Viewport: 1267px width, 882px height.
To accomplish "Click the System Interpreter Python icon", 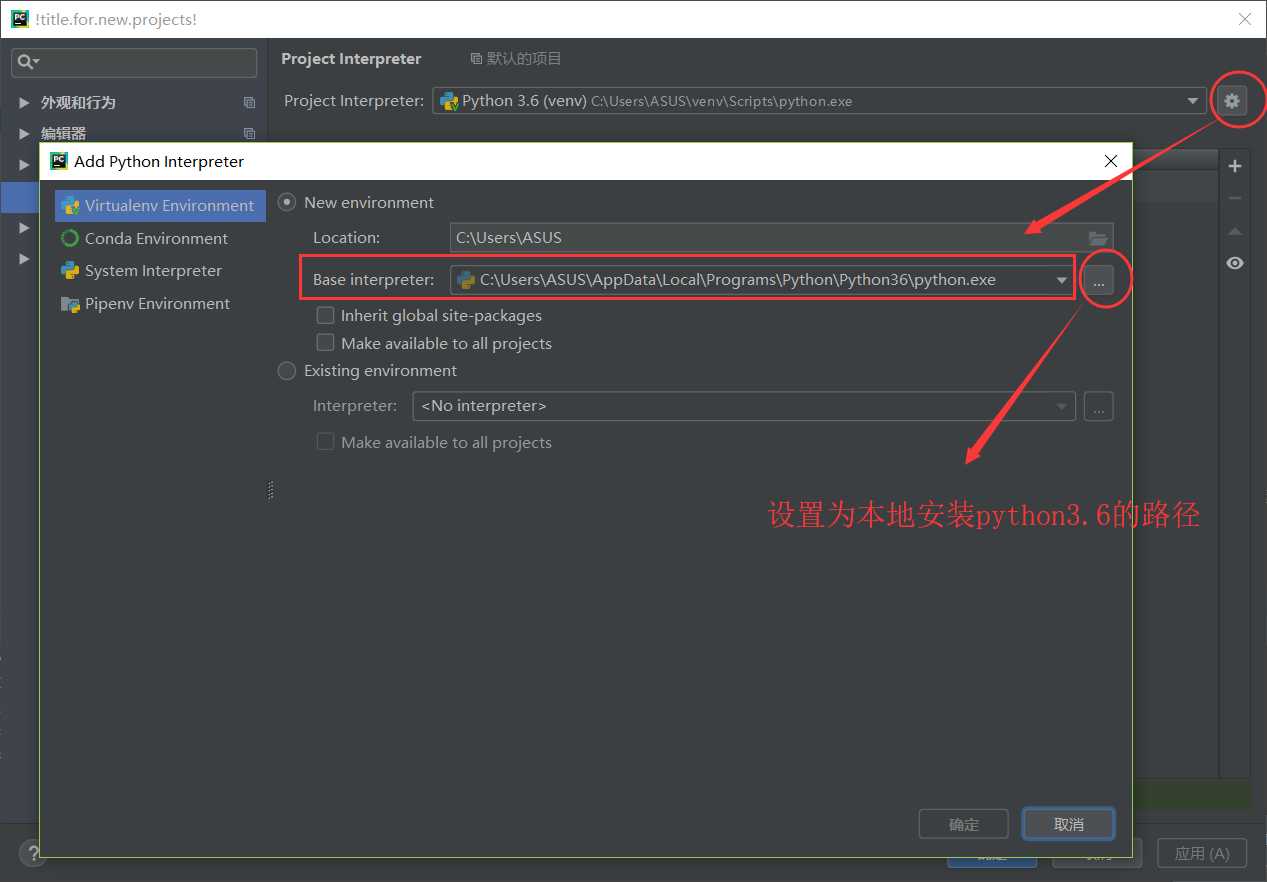I will click(70, 271).
